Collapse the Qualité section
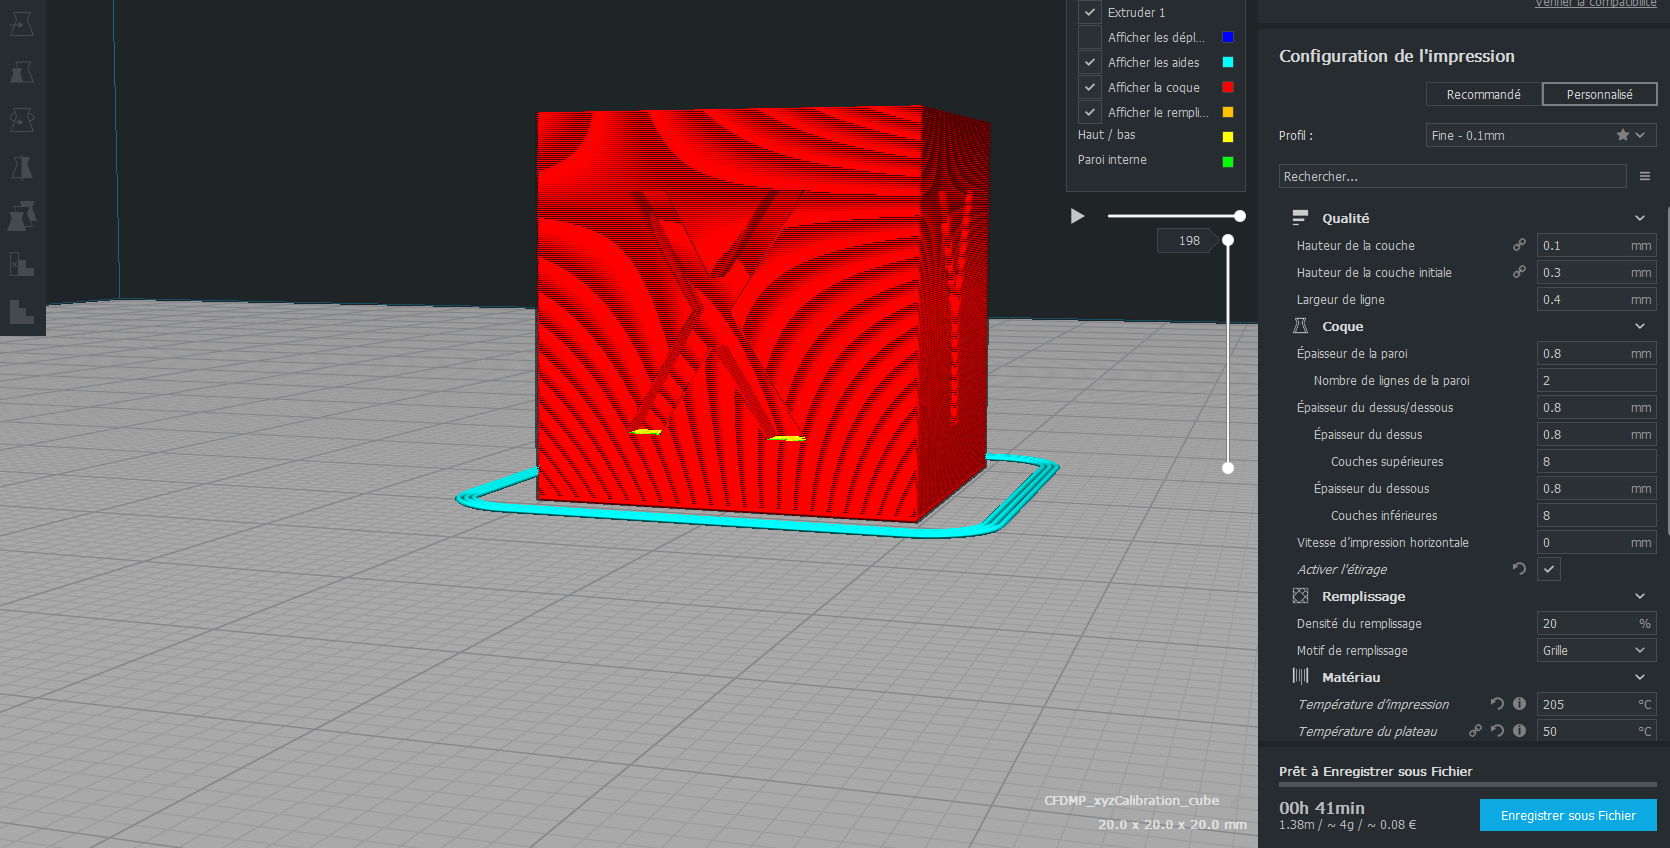This screenshot has height=848, width=1670. 1639,218
